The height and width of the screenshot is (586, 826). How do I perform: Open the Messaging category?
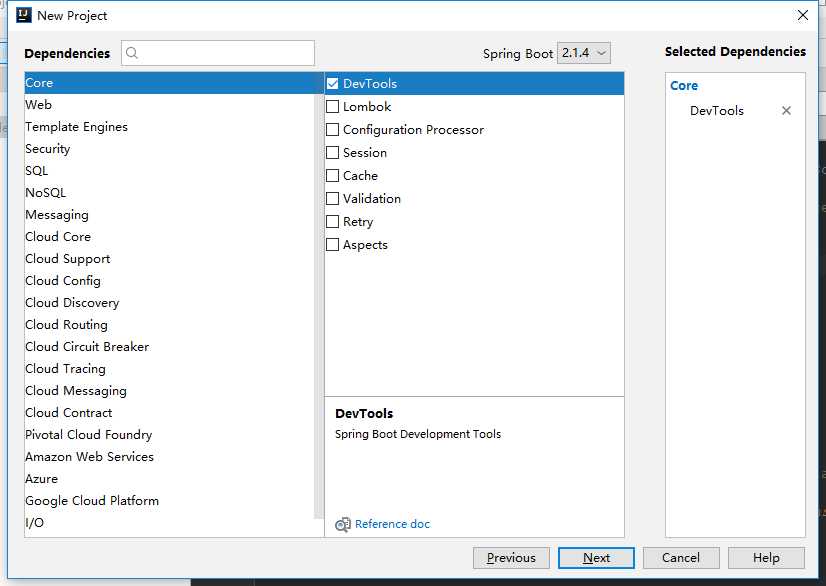169,215
